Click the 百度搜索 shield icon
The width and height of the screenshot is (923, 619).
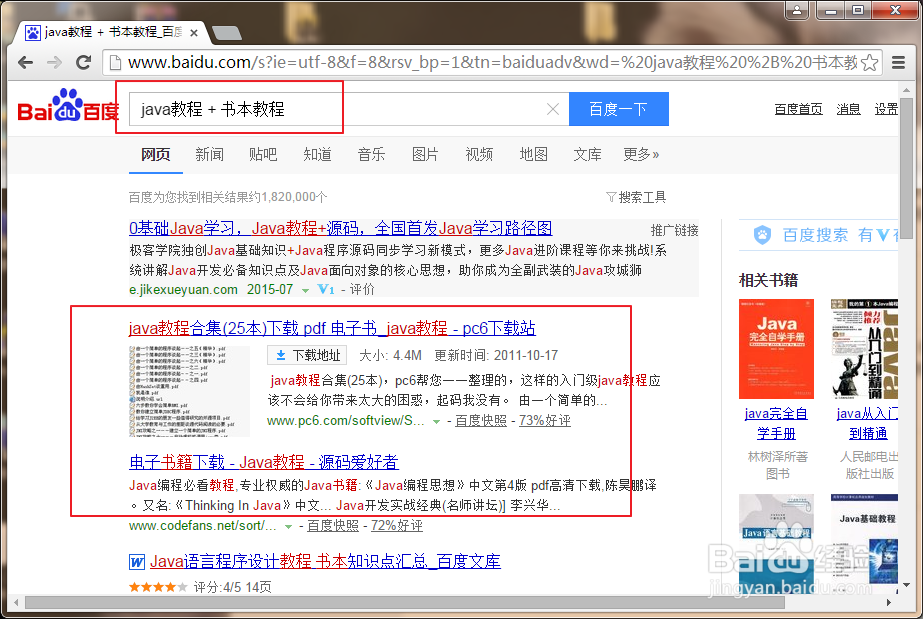762,235
